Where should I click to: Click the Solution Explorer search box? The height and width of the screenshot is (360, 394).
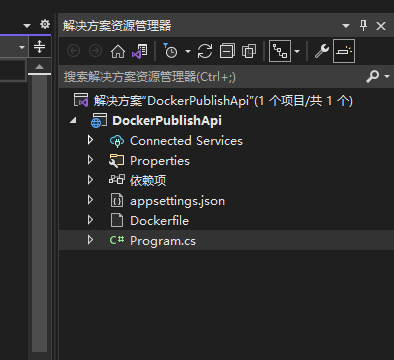[213, 77]
